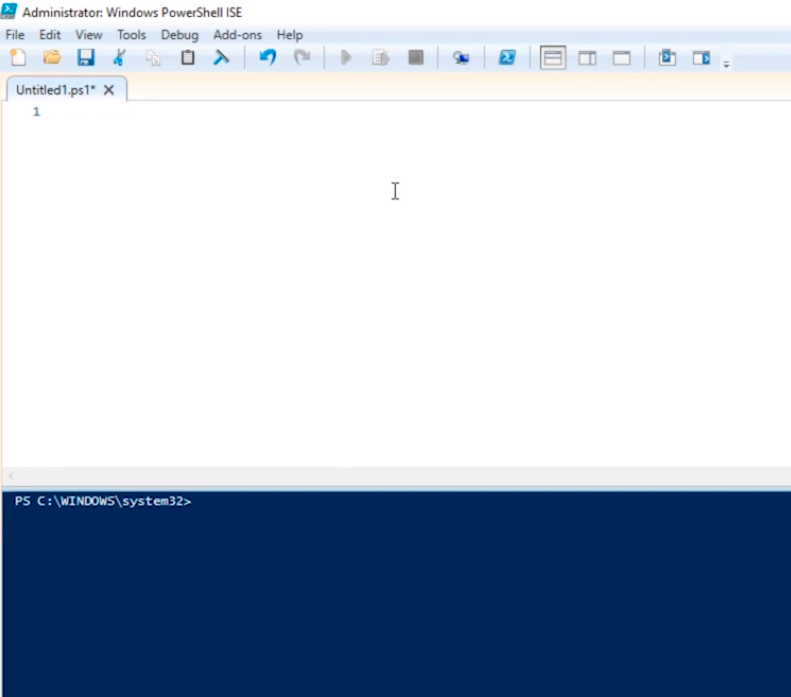Click the Run Selection icon

(x=380, y=57)
